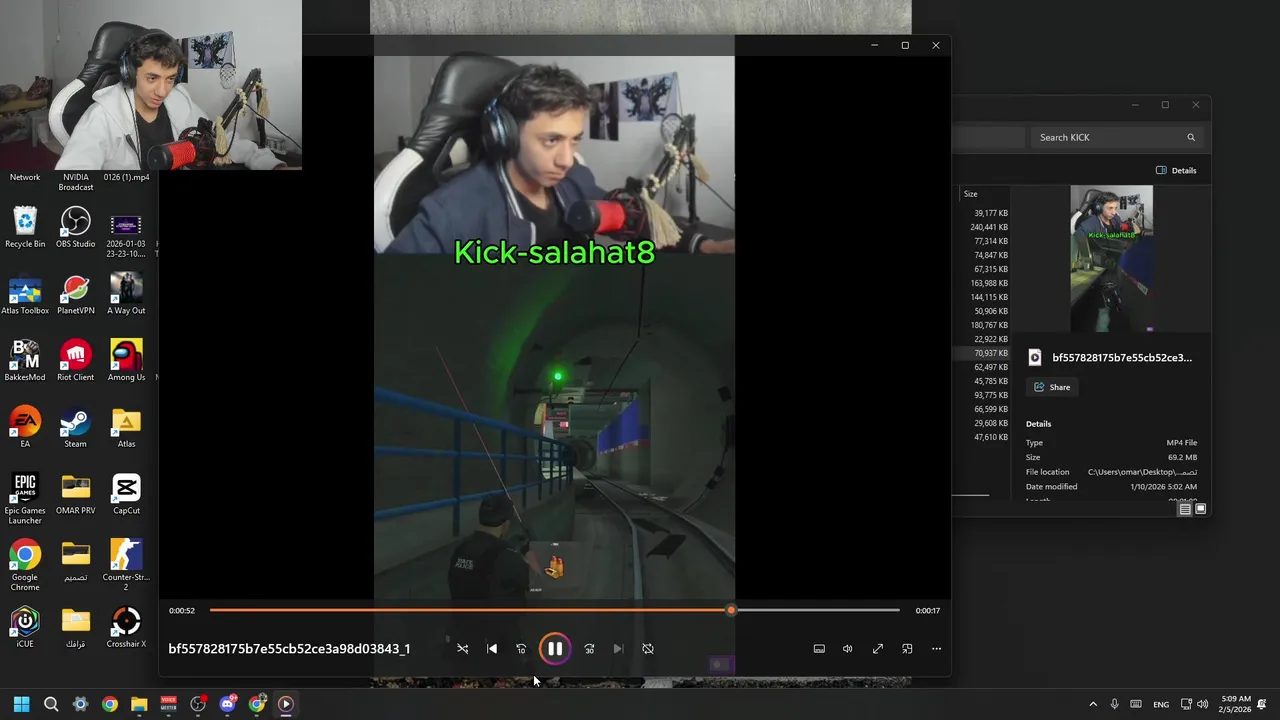Screen dimensions: 1280x720
Task: Open the BakkesMod desktop shortcut
Action: click(x=25, y=360)
